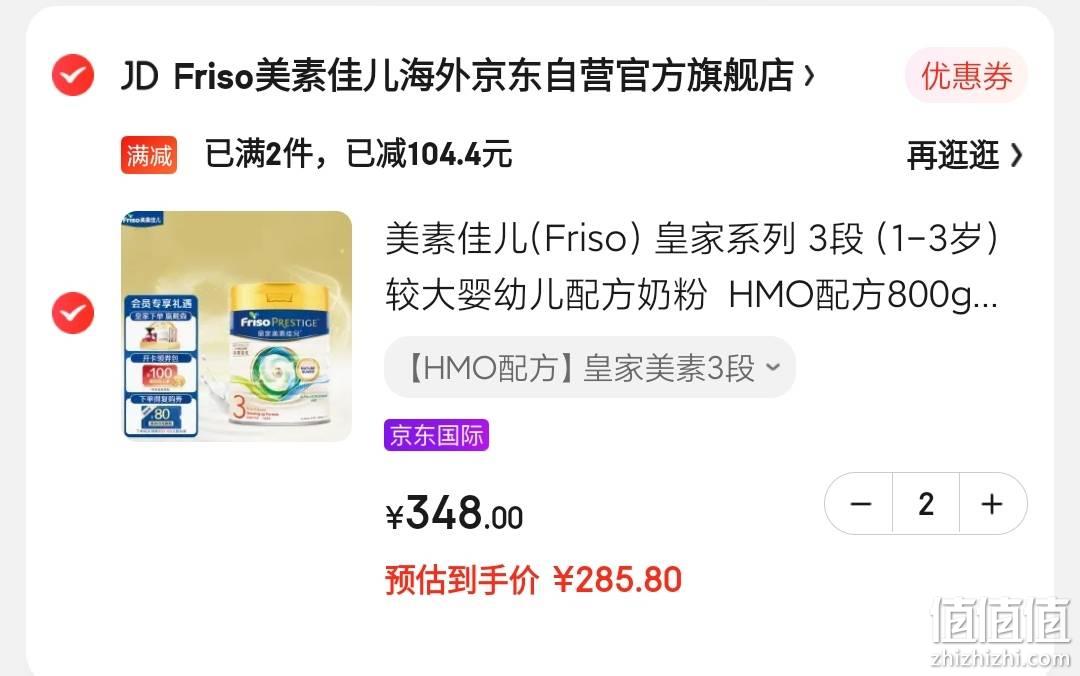Click the JD logo before store name
The height and width of the screenshot is (676, 1080).
tap(140, 76)
